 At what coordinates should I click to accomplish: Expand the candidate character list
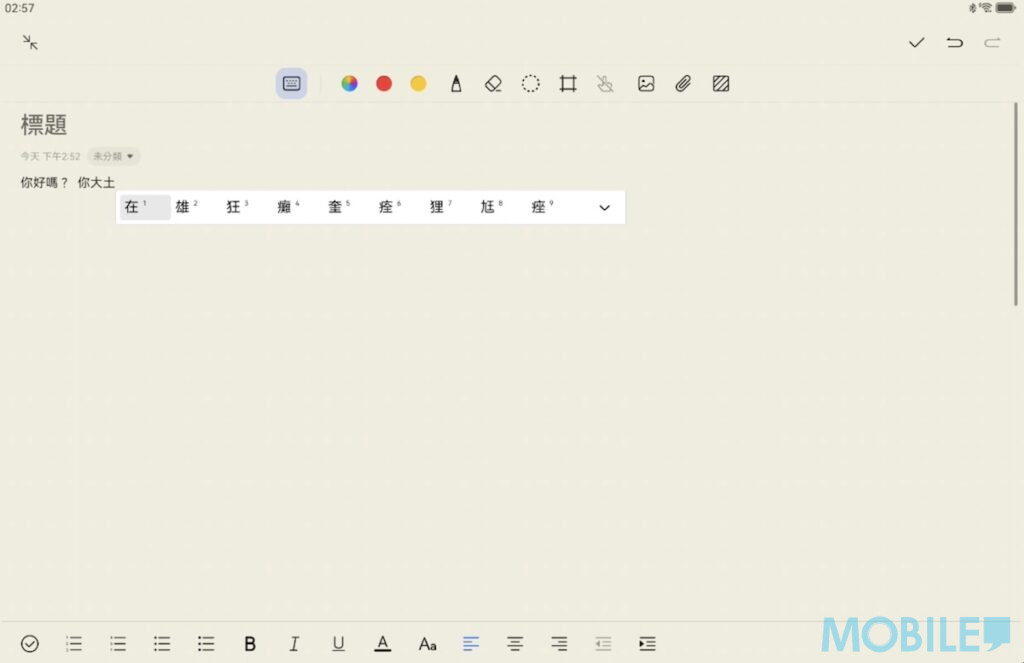coord(604,208)
